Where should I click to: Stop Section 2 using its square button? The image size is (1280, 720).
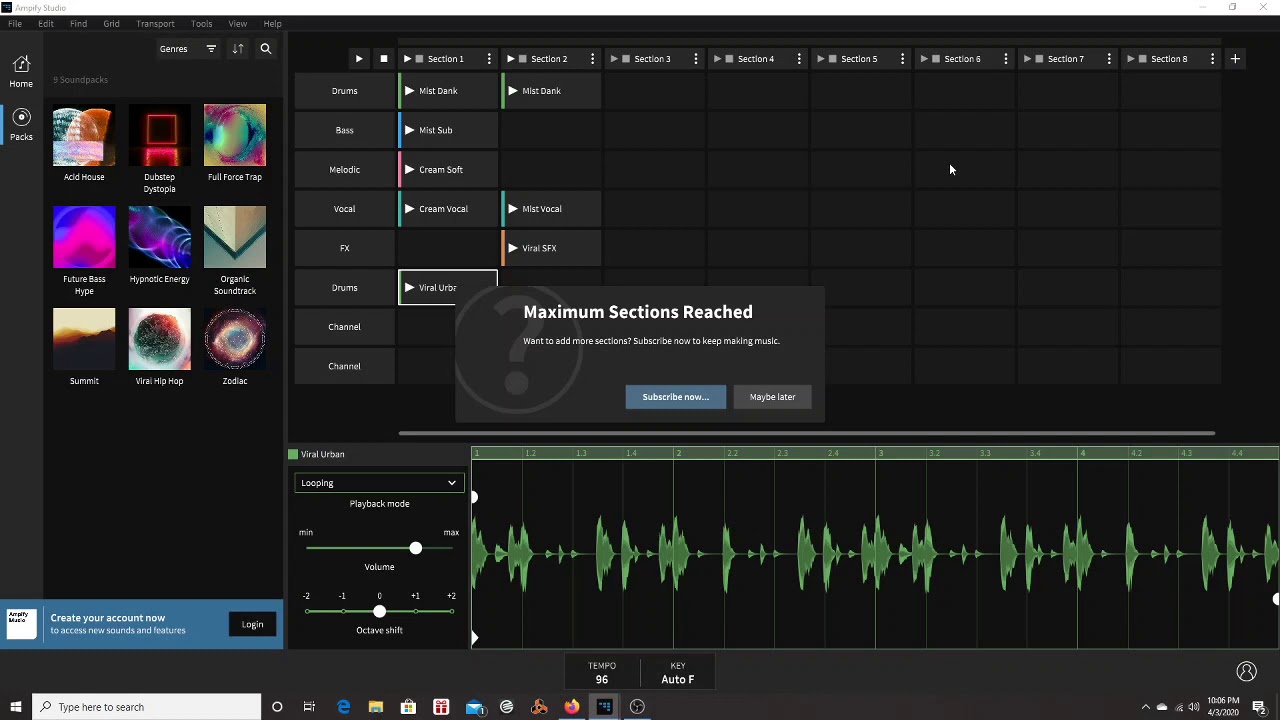point(523,59)
